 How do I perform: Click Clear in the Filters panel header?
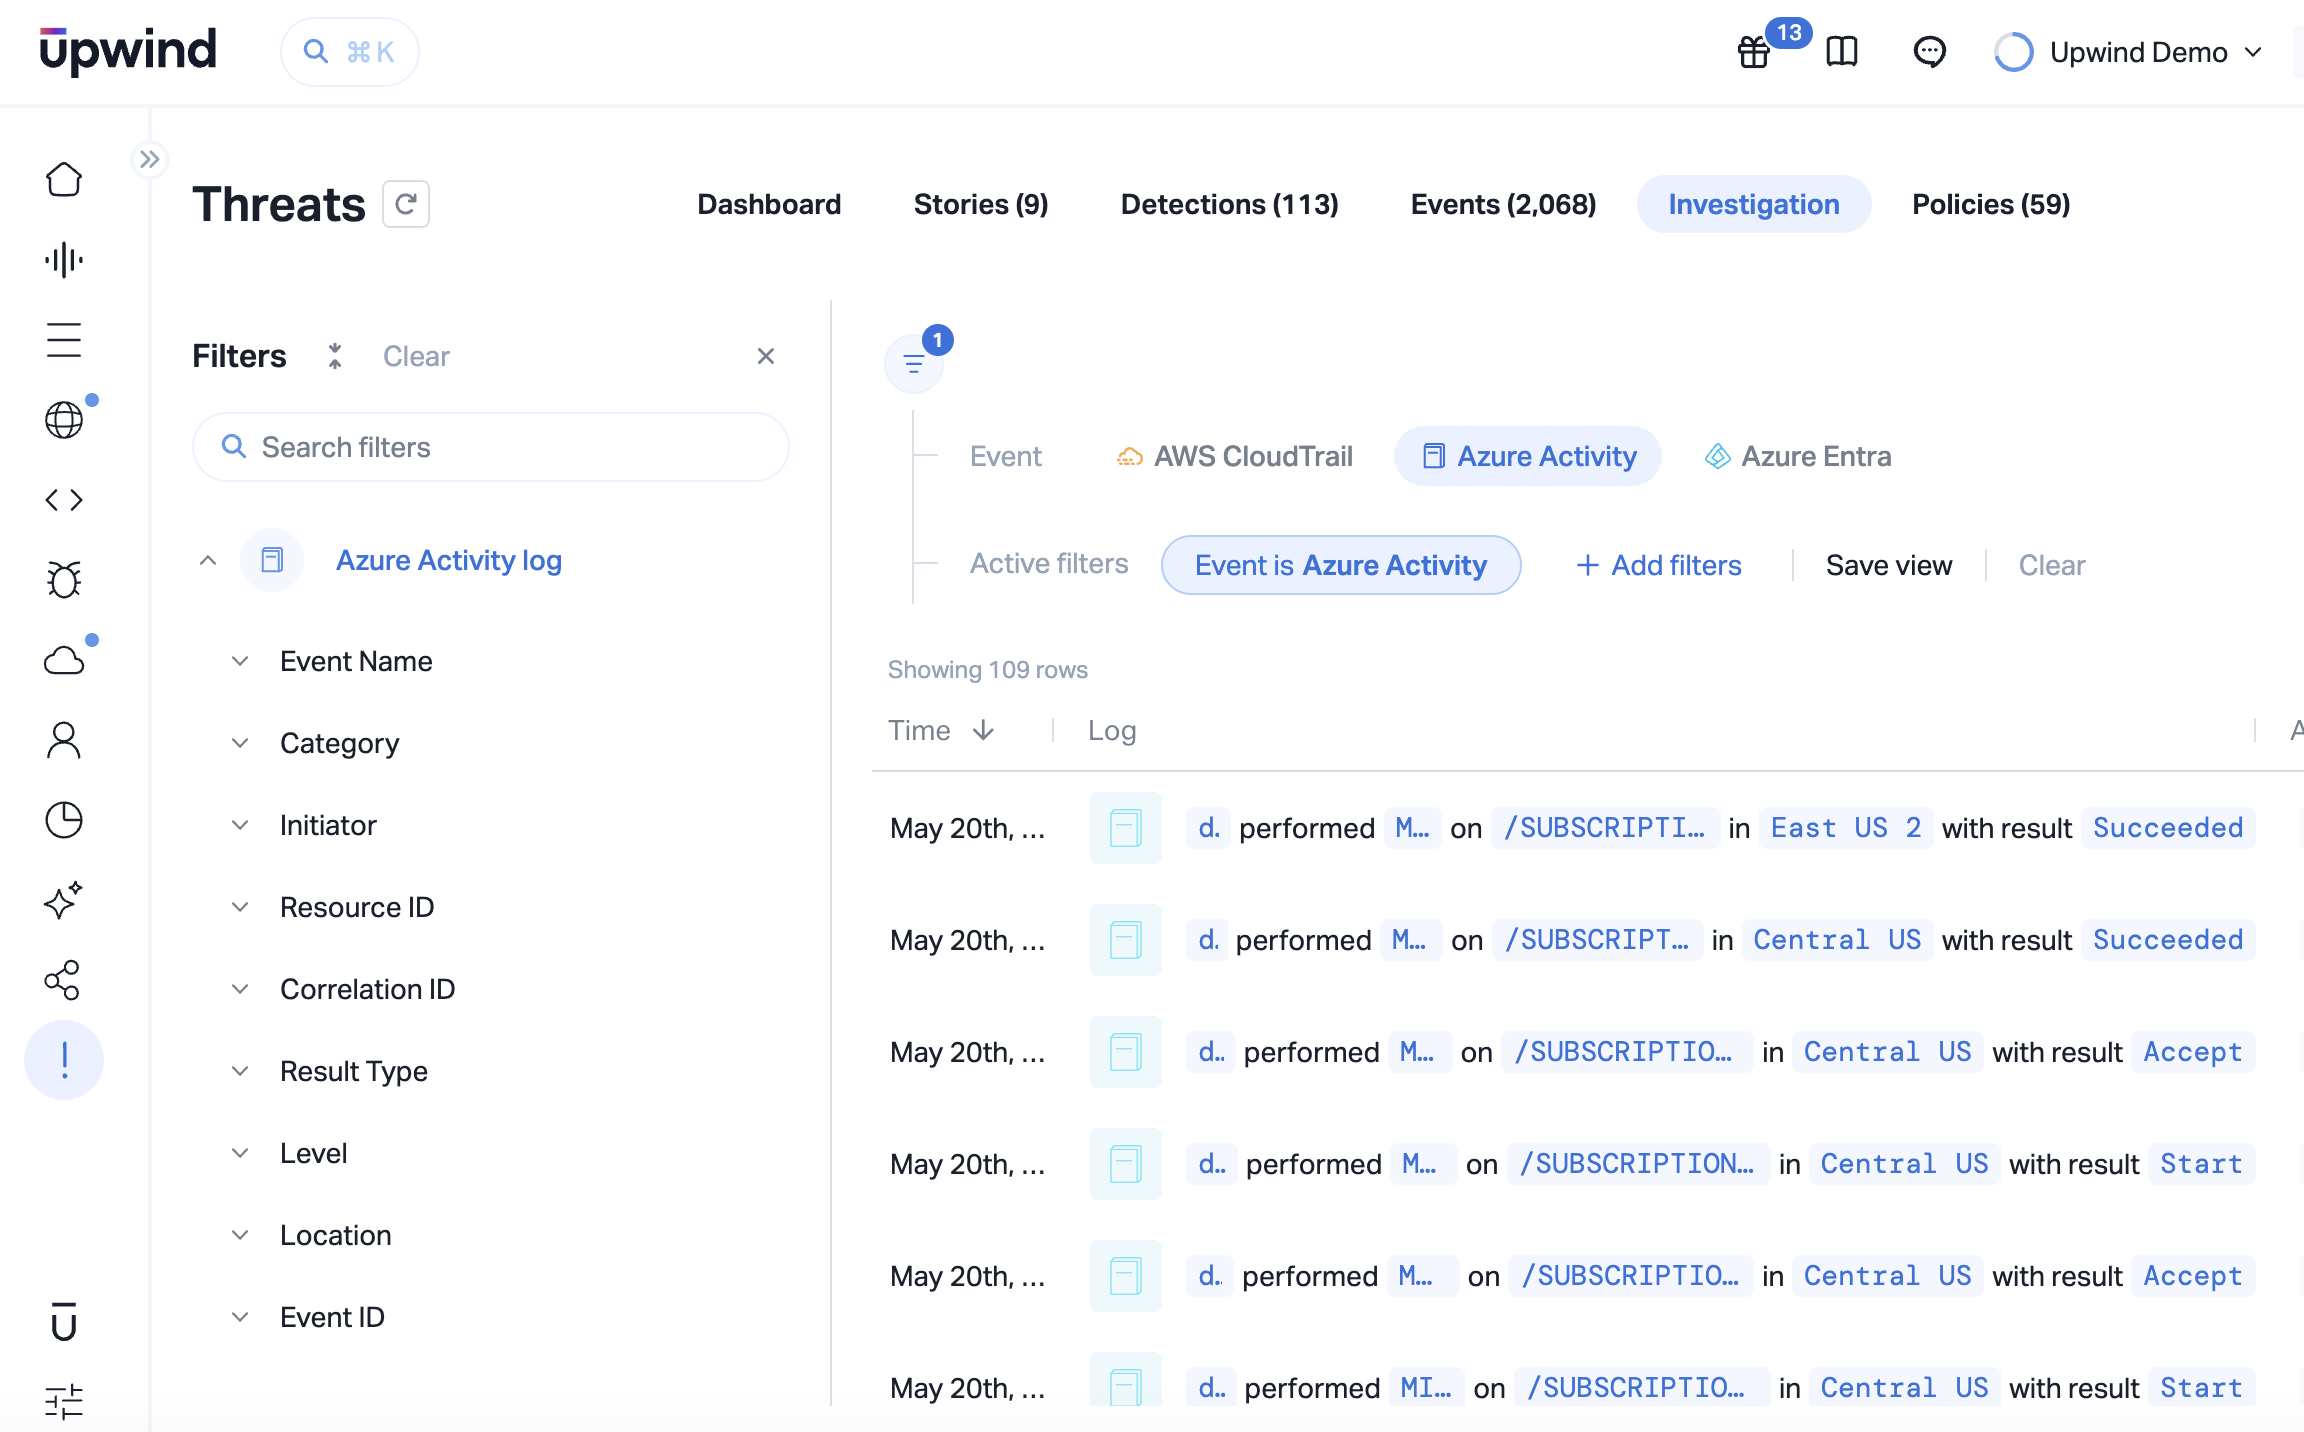(416, 356)
